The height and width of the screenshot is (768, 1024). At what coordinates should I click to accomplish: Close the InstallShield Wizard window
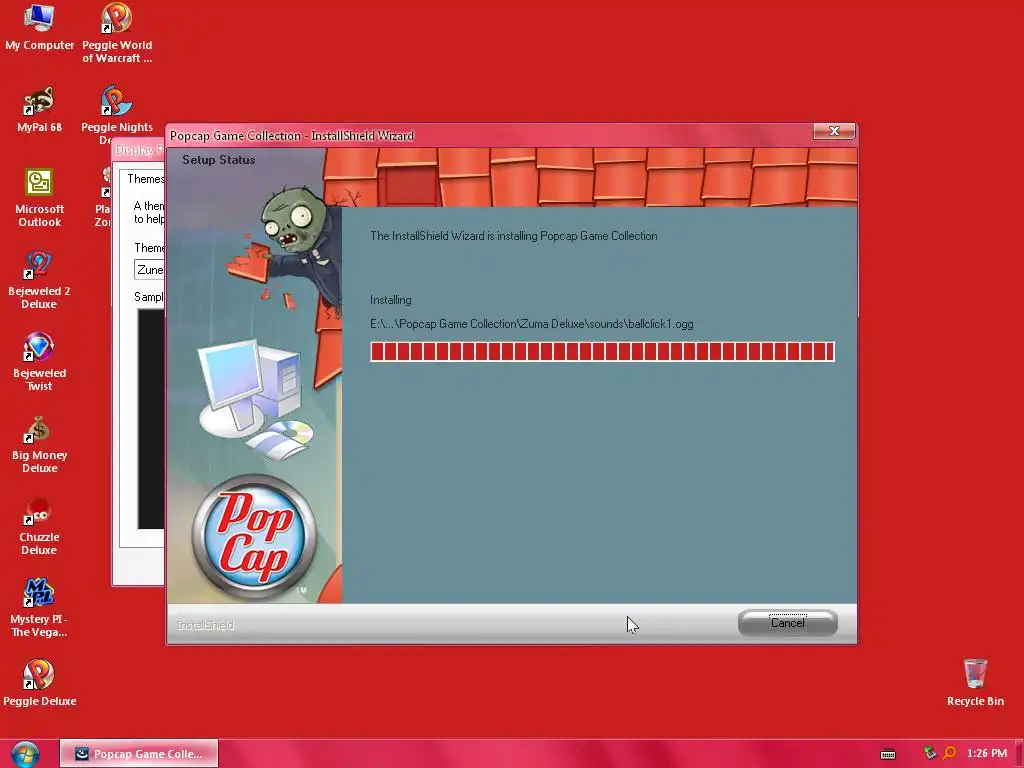pos(834,131)
